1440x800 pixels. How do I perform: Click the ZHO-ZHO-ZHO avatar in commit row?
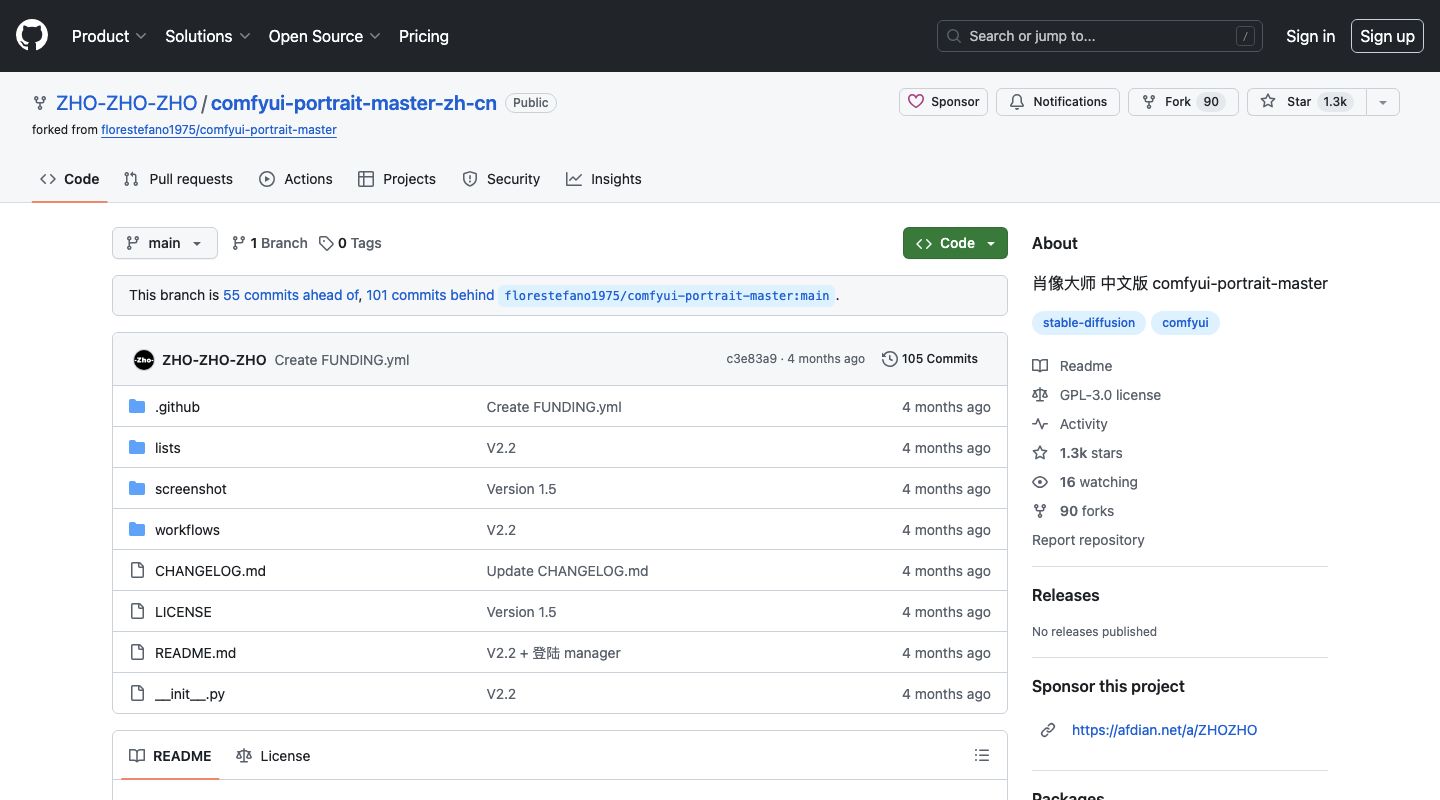[x=144, y=360]
